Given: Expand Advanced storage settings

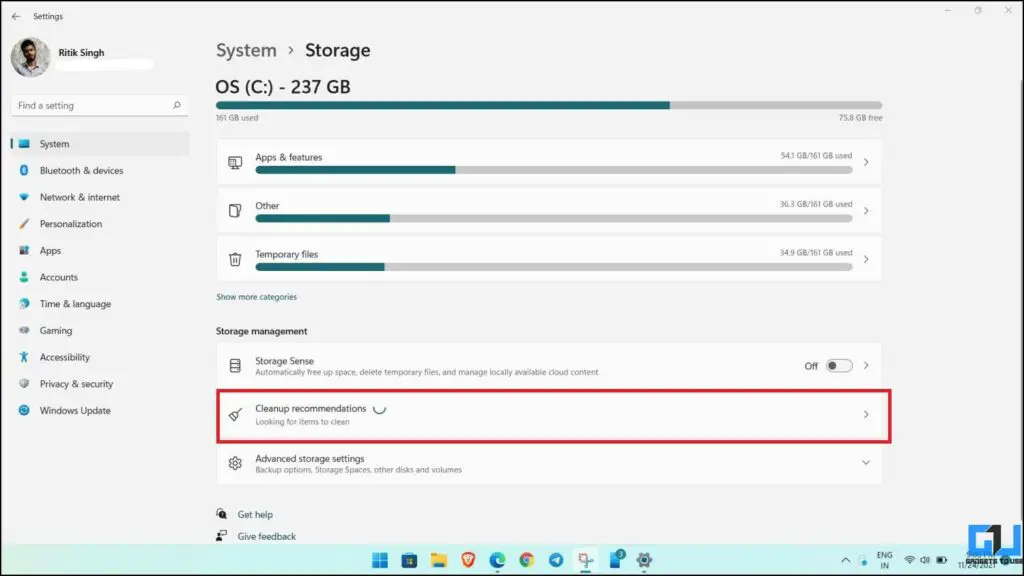Looking at the screenshot, I should 866,463.
